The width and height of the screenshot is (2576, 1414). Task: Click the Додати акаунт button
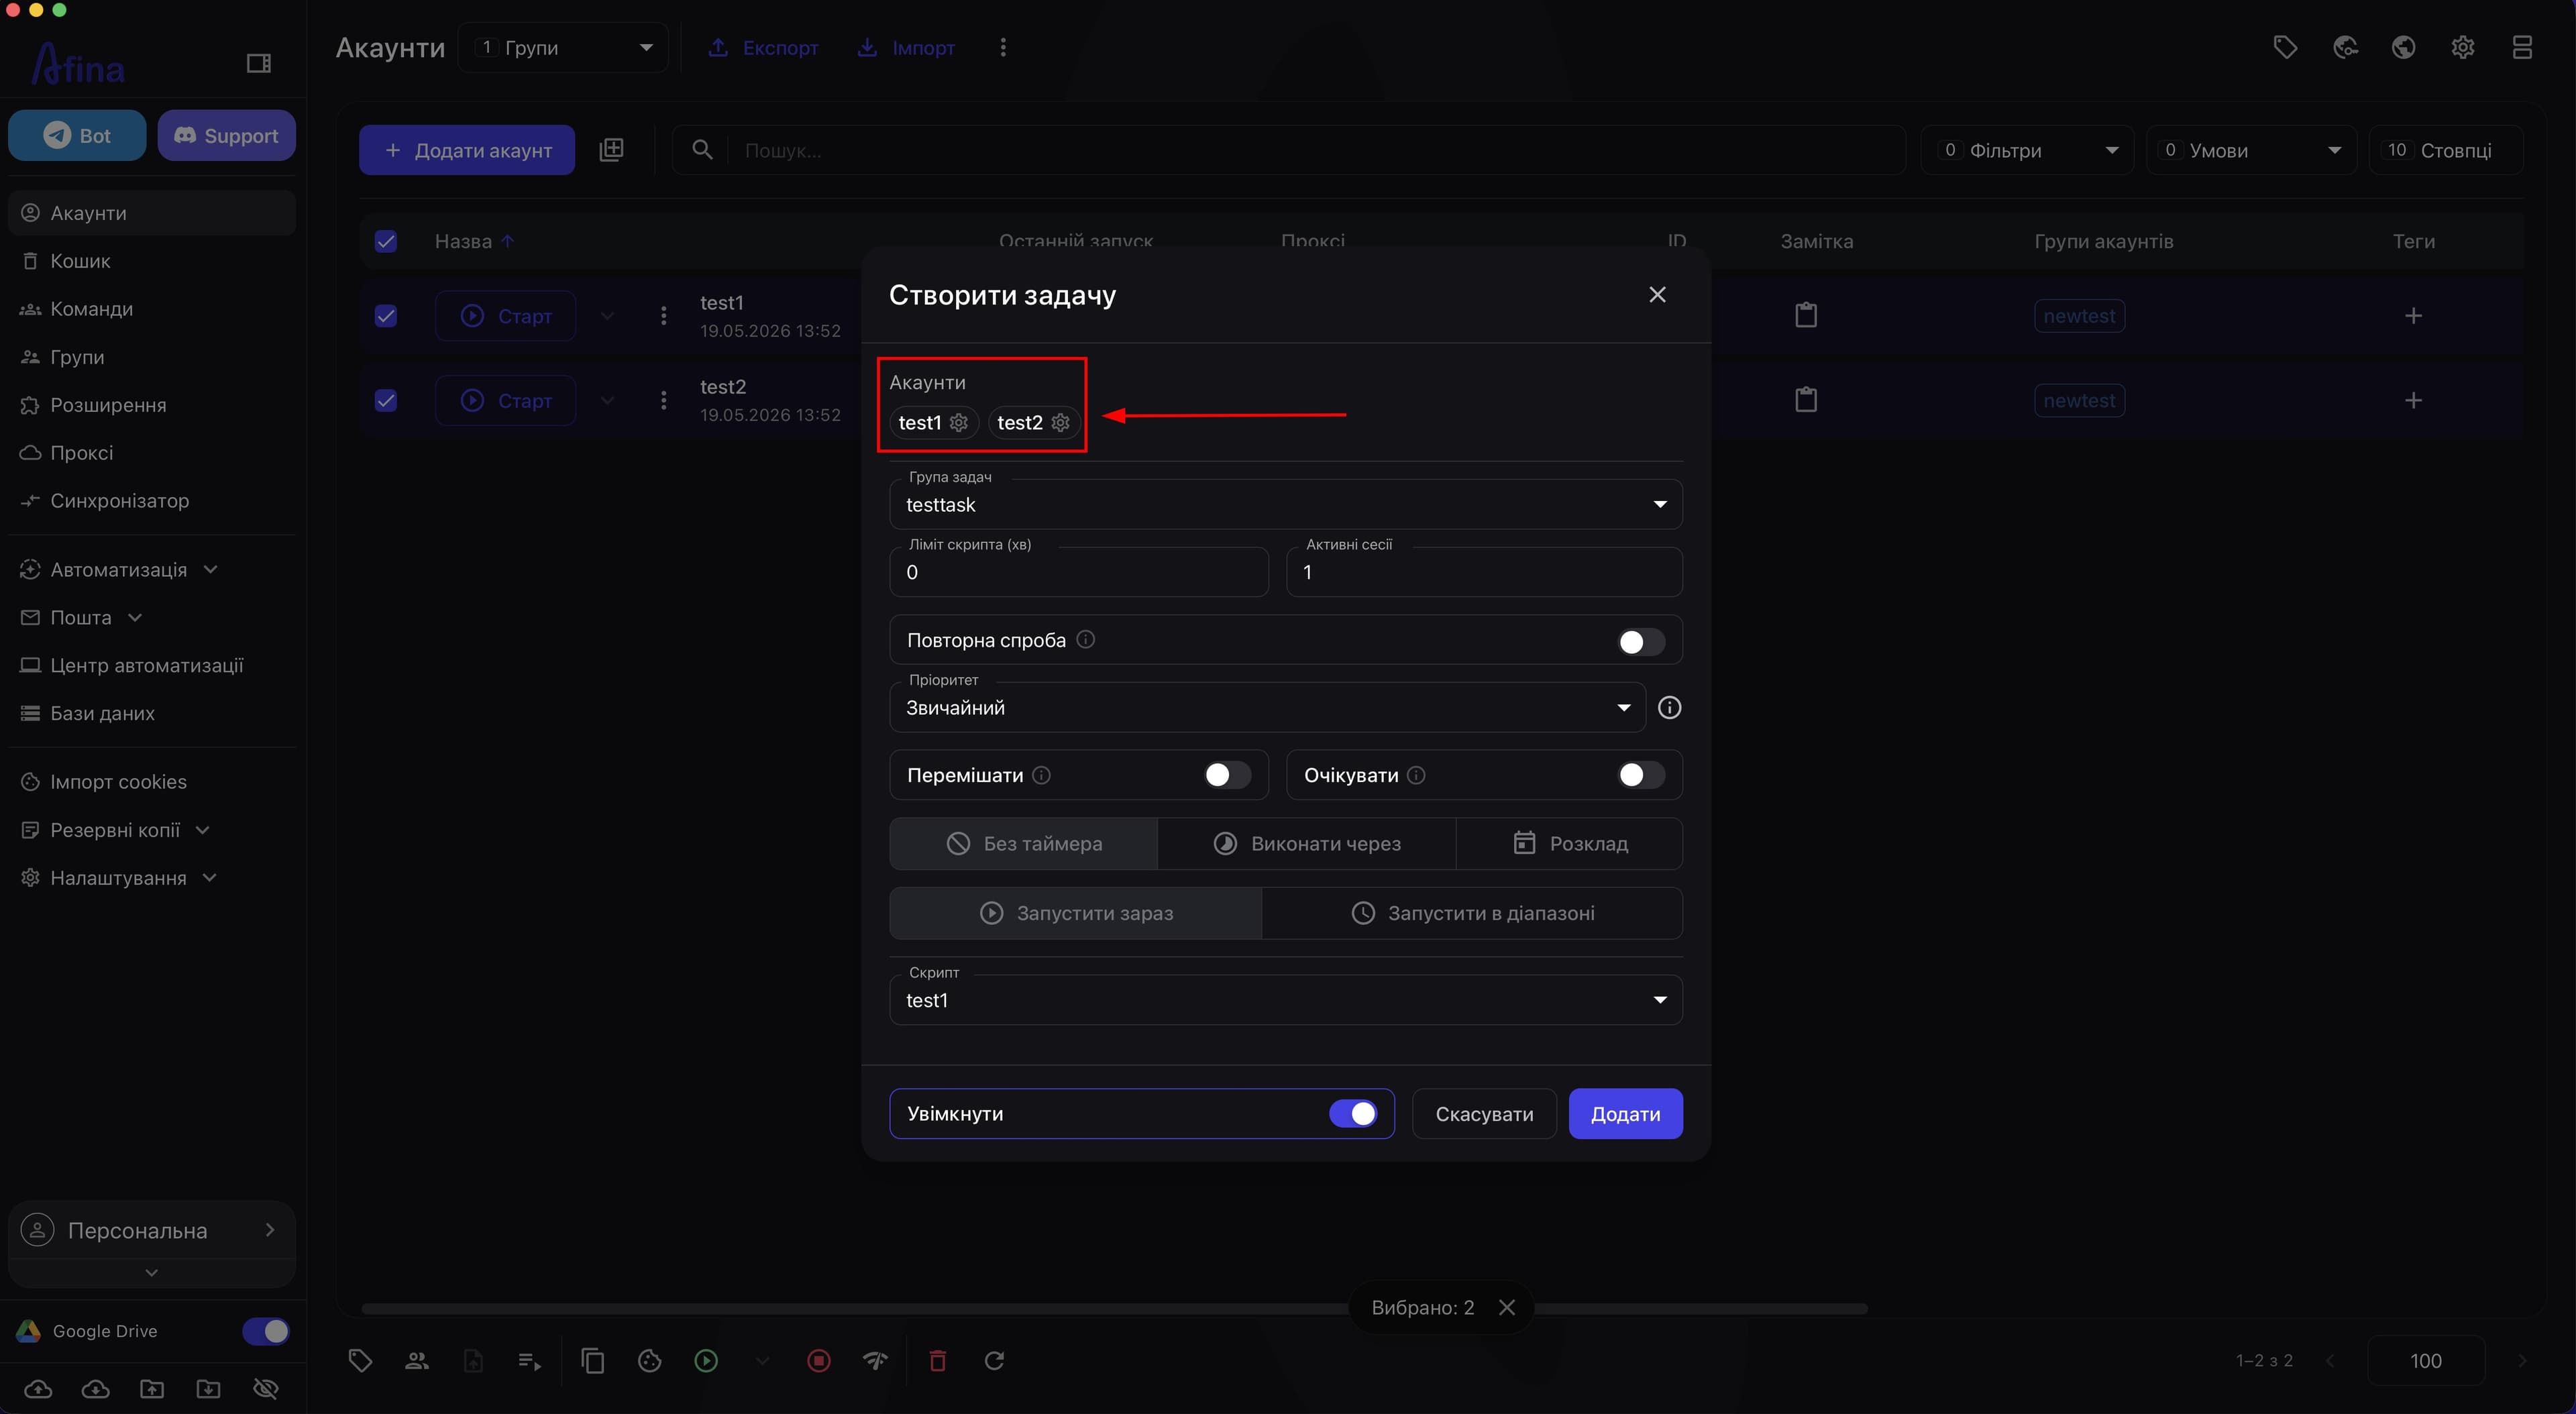[467, 150]
